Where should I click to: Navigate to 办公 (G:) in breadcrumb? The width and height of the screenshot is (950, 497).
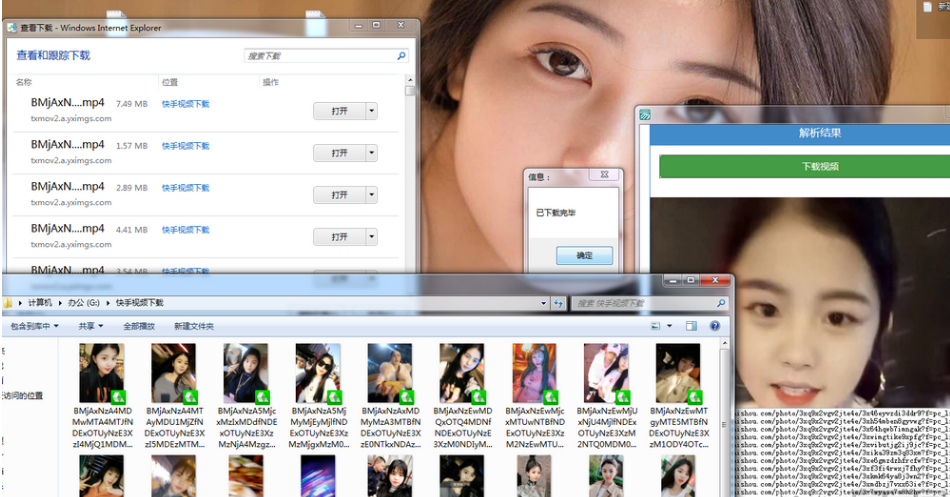tap(84, 302)
